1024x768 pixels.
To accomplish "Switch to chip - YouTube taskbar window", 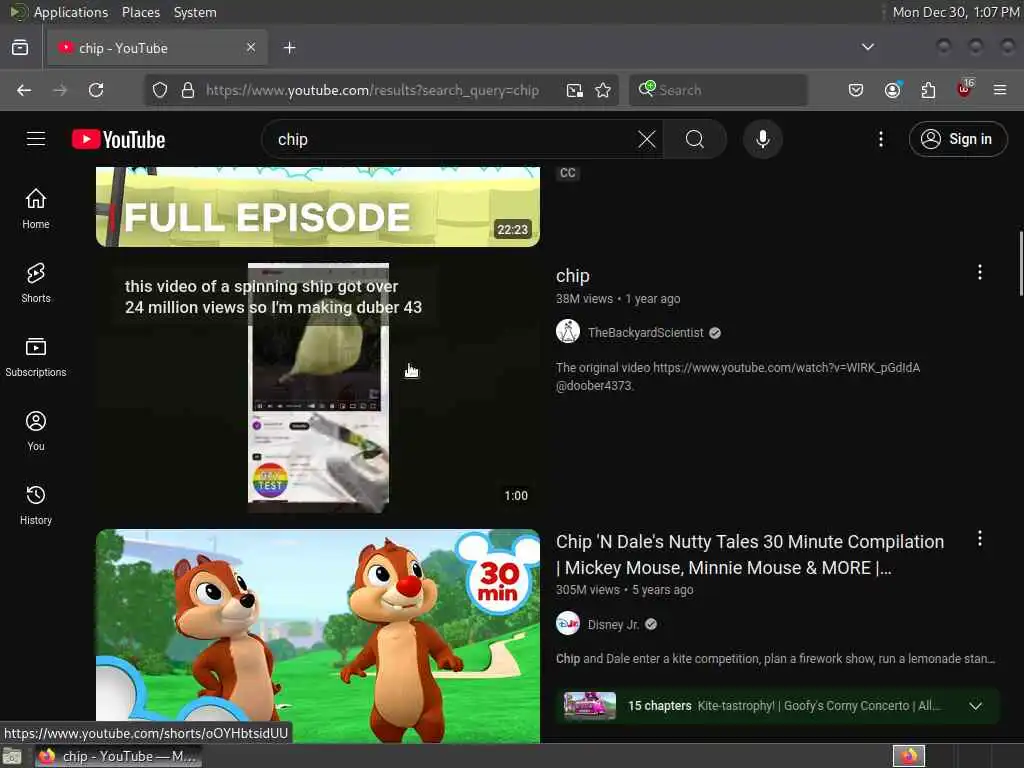I will click(118, 756).
